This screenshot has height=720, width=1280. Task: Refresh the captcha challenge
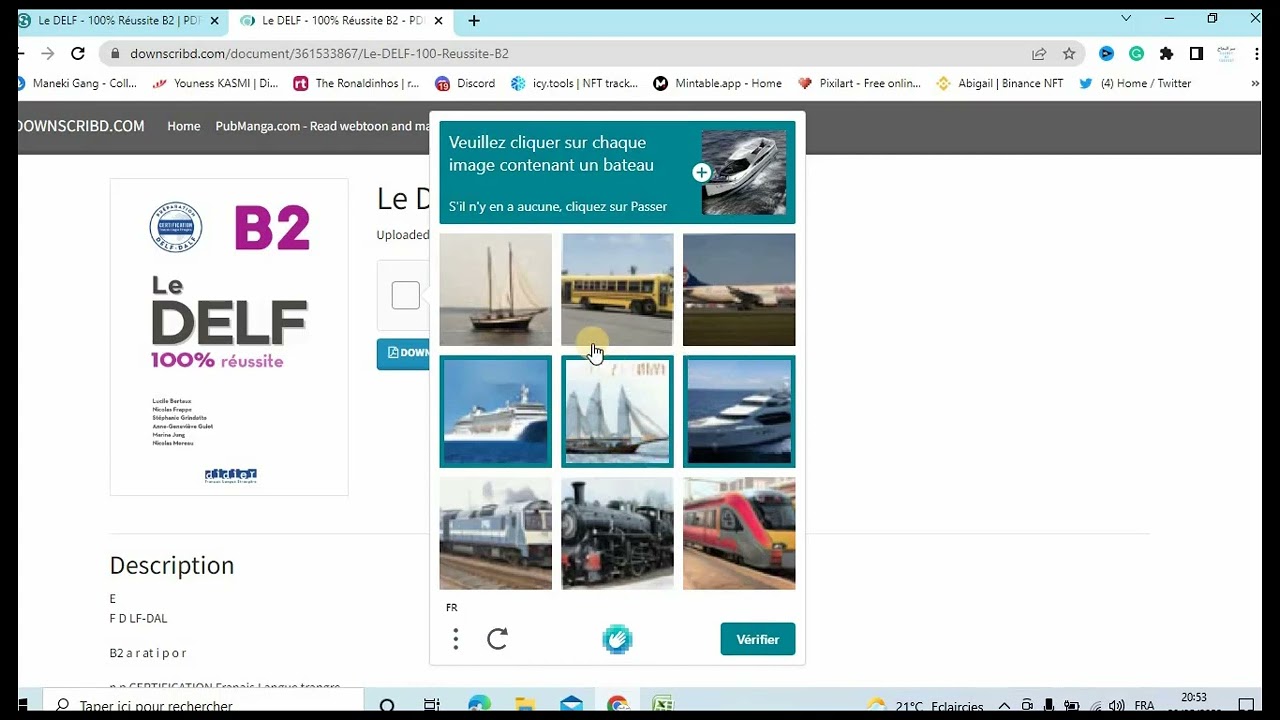[498, 639]
